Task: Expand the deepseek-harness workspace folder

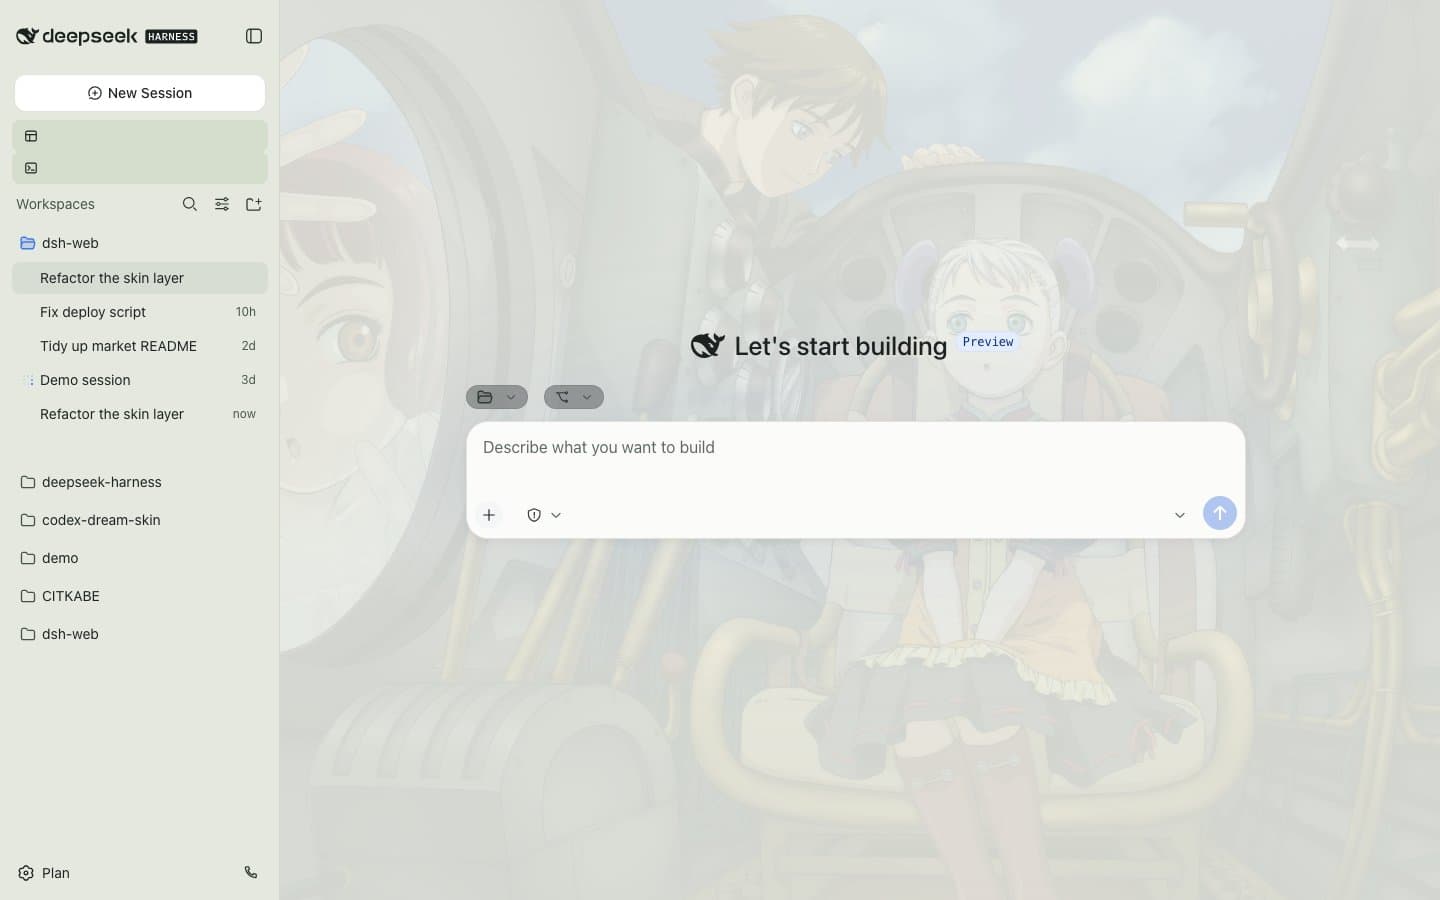Action: click(x=140, y=482)
